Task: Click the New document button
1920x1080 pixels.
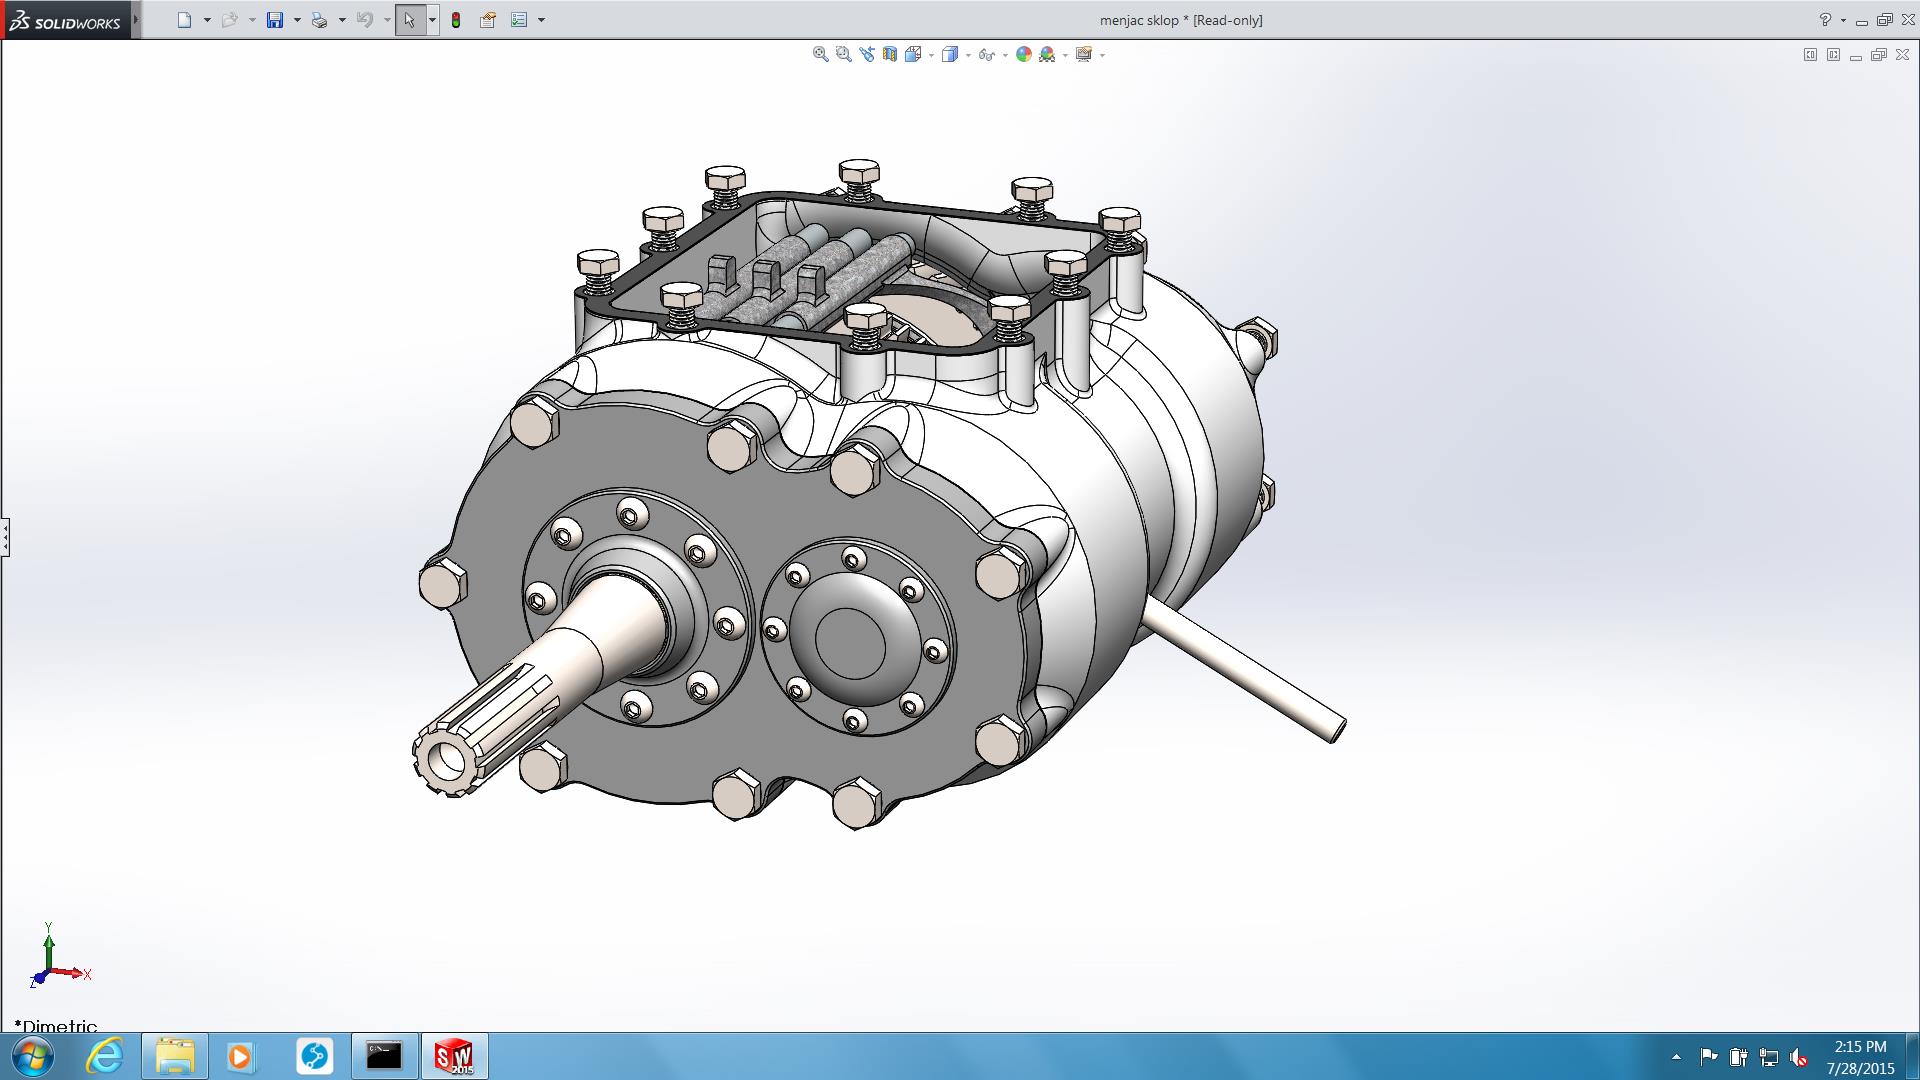Action: (x=184, y=20)
